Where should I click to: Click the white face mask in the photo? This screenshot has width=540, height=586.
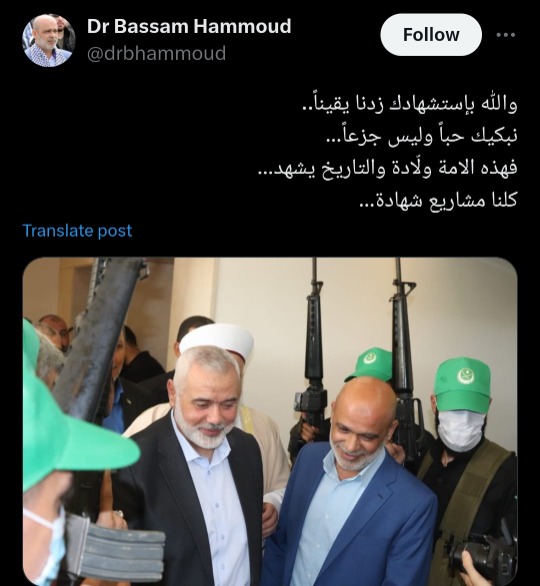(x=460, y=430)
